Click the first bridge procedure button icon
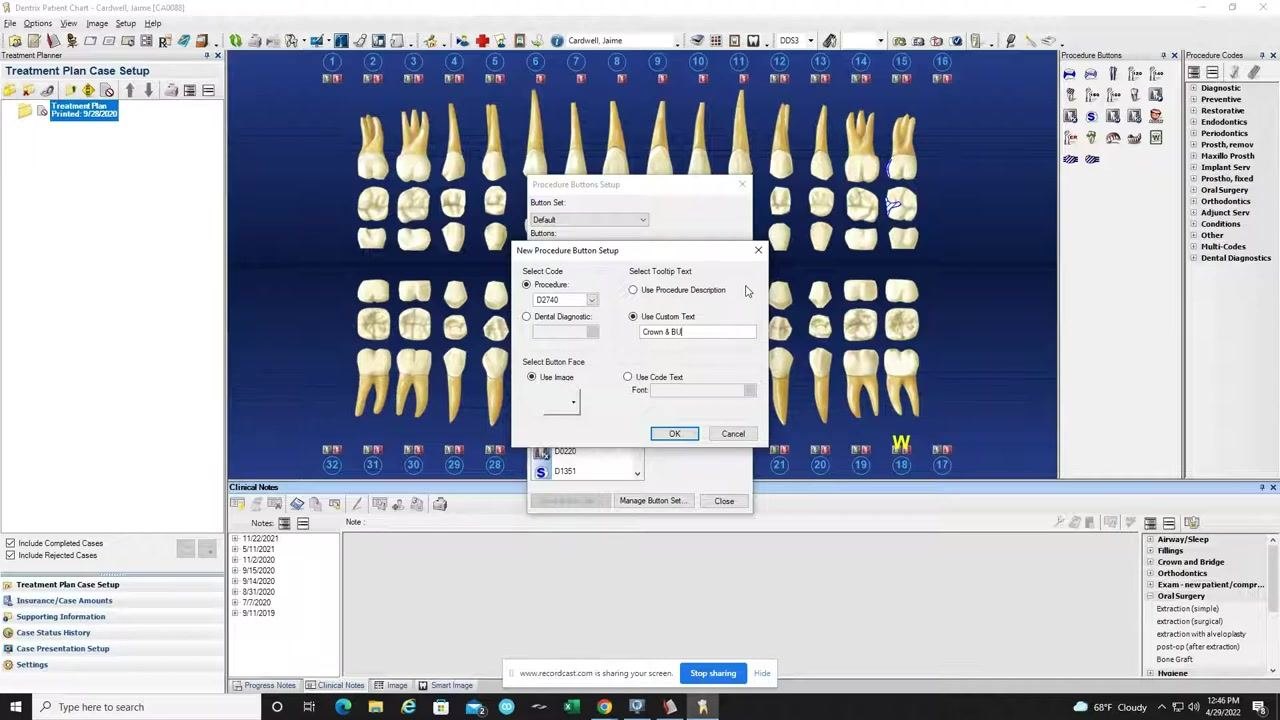 [x=1069, y=74]
